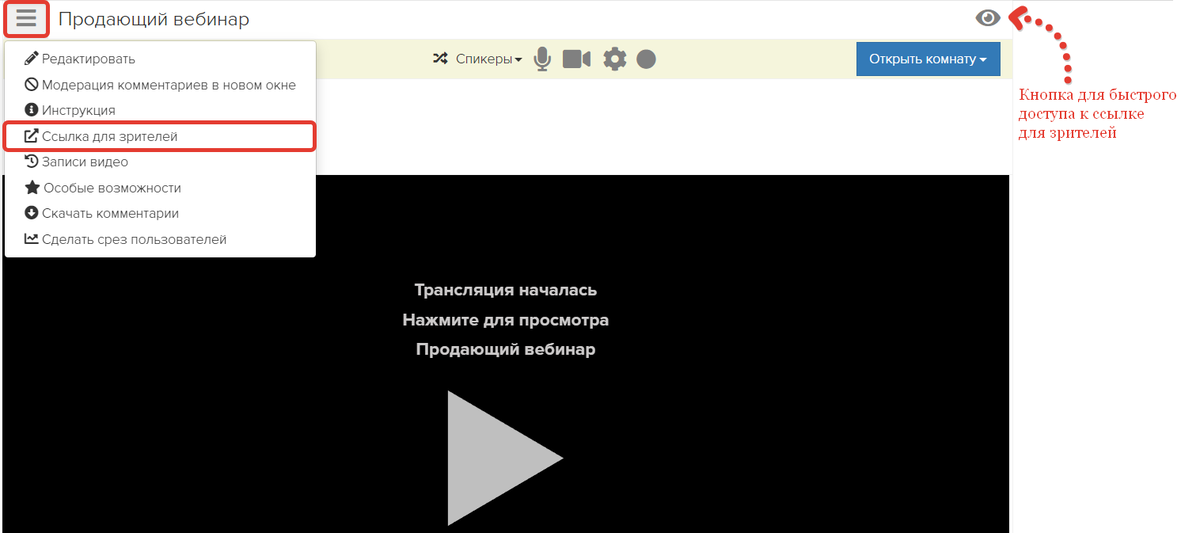Choose Модерация комментариев в новом окне
The image size is (1200, 533).
(x=168, y=85)
